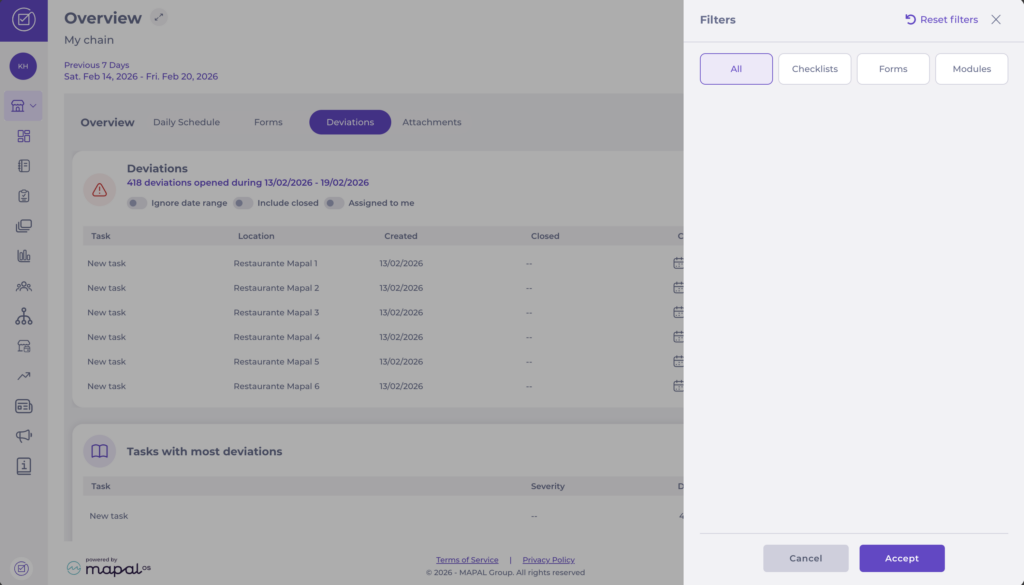Open the dashboard grid icon in sidebar
This screenshot has height=585, width=1024.
pyautogui.click(x=24, y=136)
